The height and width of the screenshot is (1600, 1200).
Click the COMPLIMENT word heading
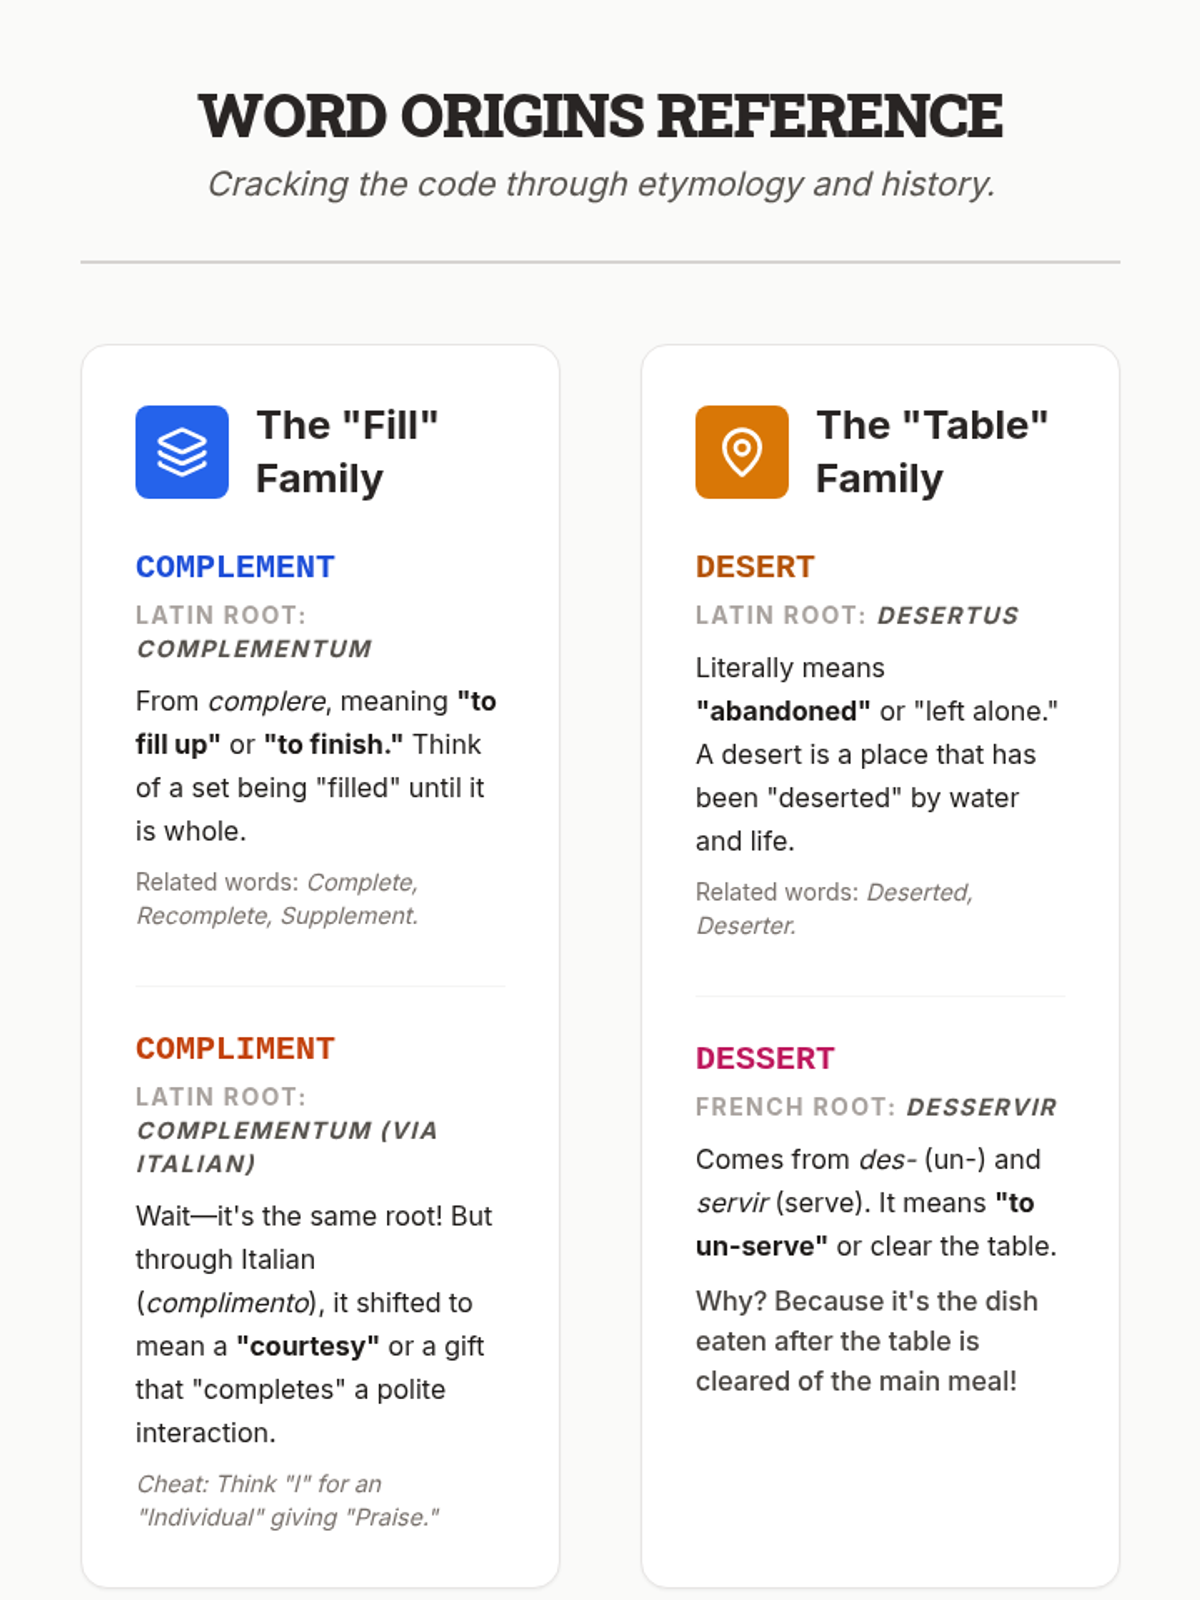(x=235, y=1049)
